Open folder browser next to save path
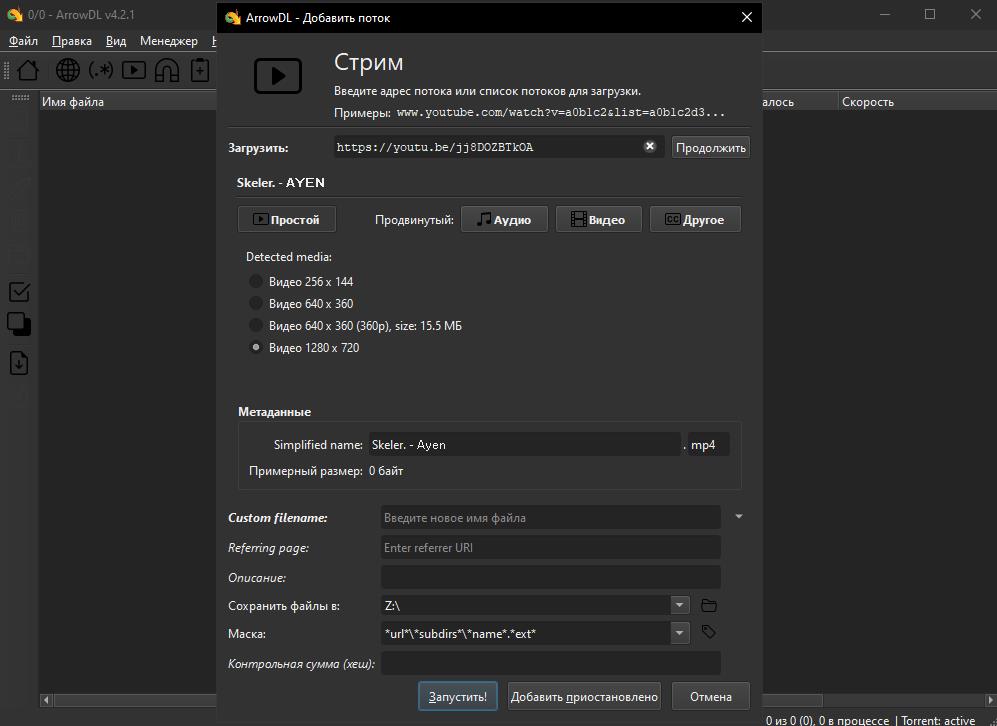This screenshot has width=997, height=726. 709,605
